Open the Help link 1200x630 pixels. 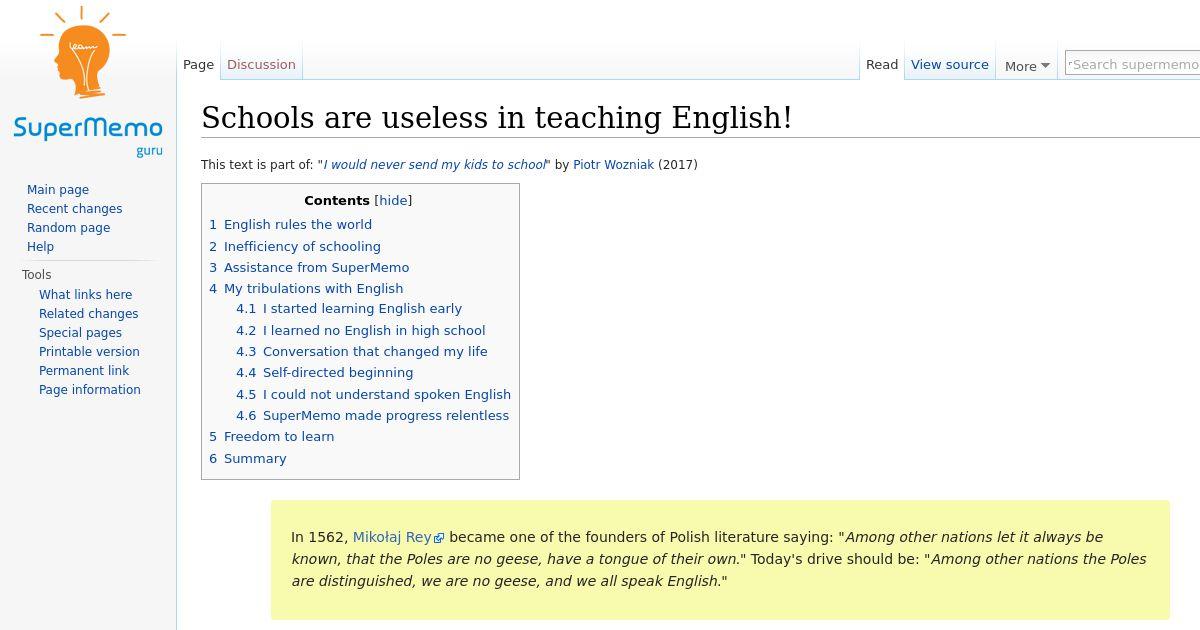coord(40,247)
